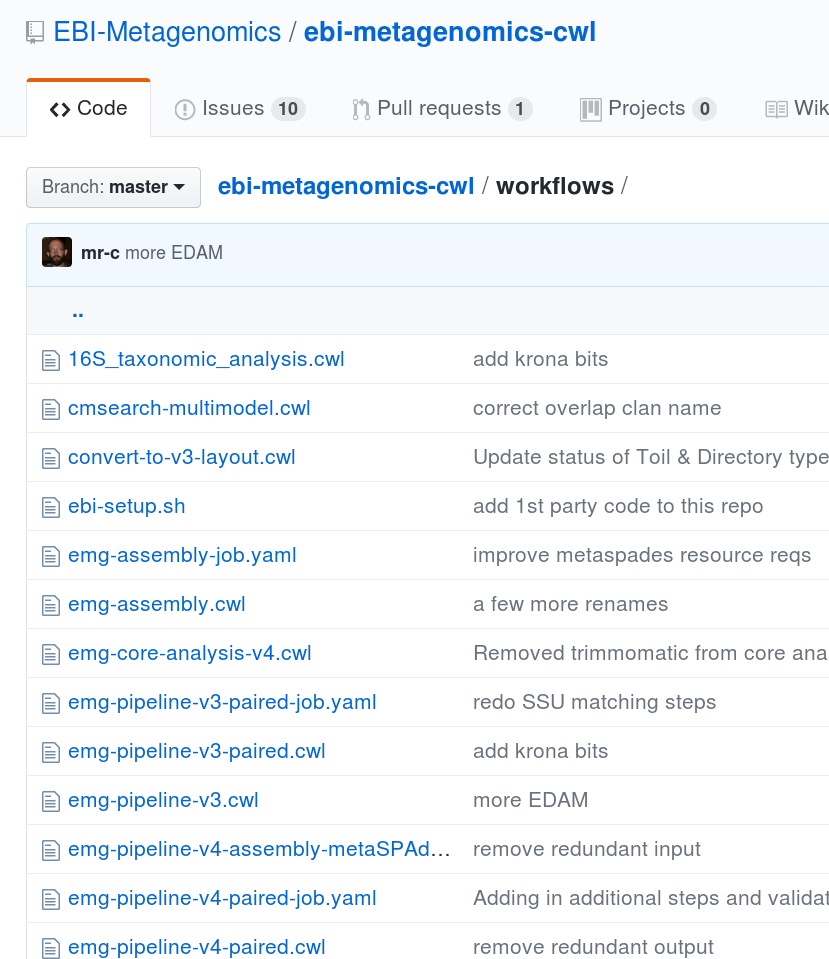829x959 pixels.
Task: Open the latest commit message more EDAM in header
Action: coord(174,253)
